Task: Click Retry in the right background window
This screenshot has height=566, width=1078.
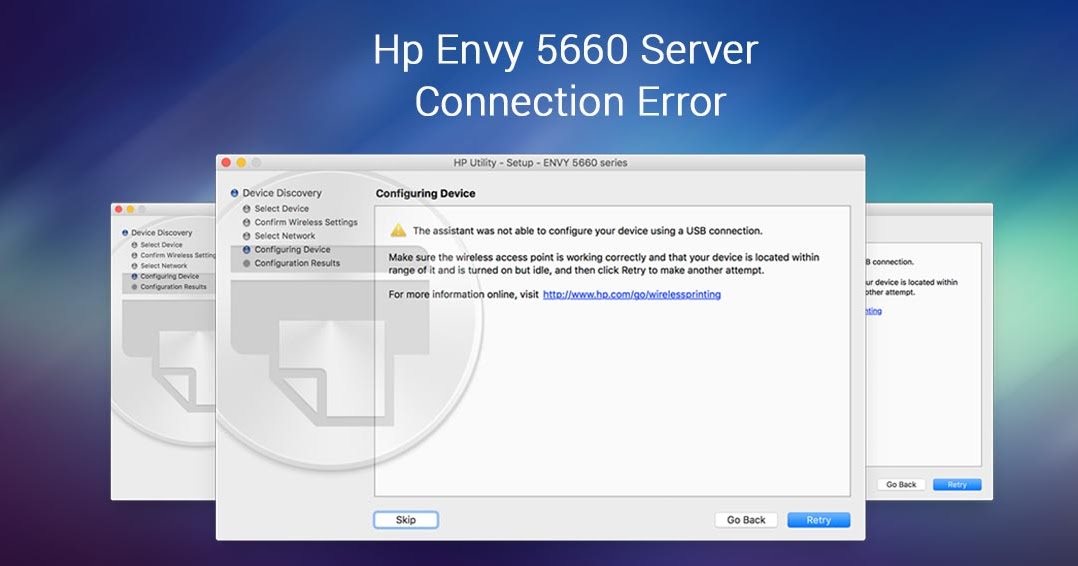Action: pos(957,485)
